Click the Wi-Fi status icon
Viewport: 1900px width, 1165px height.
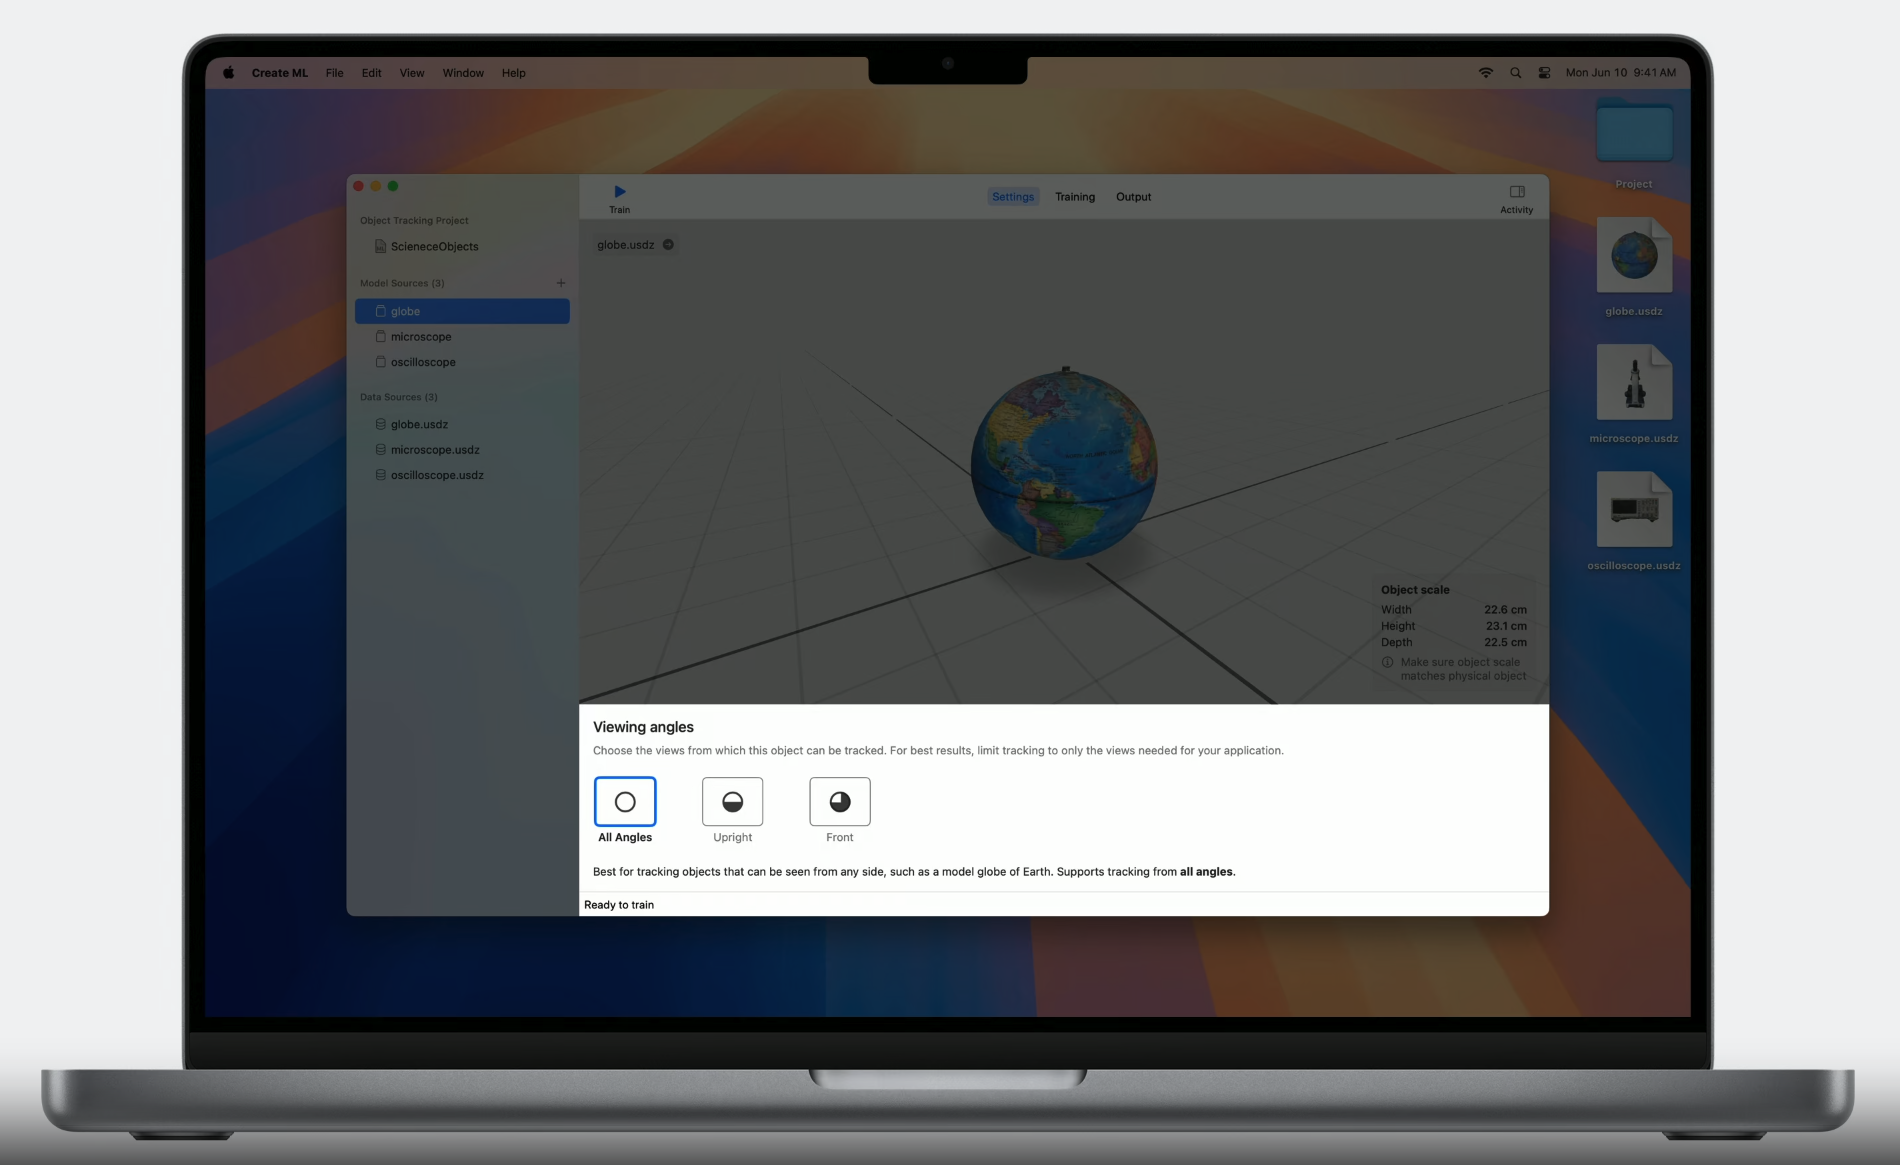pos(1486,73)
